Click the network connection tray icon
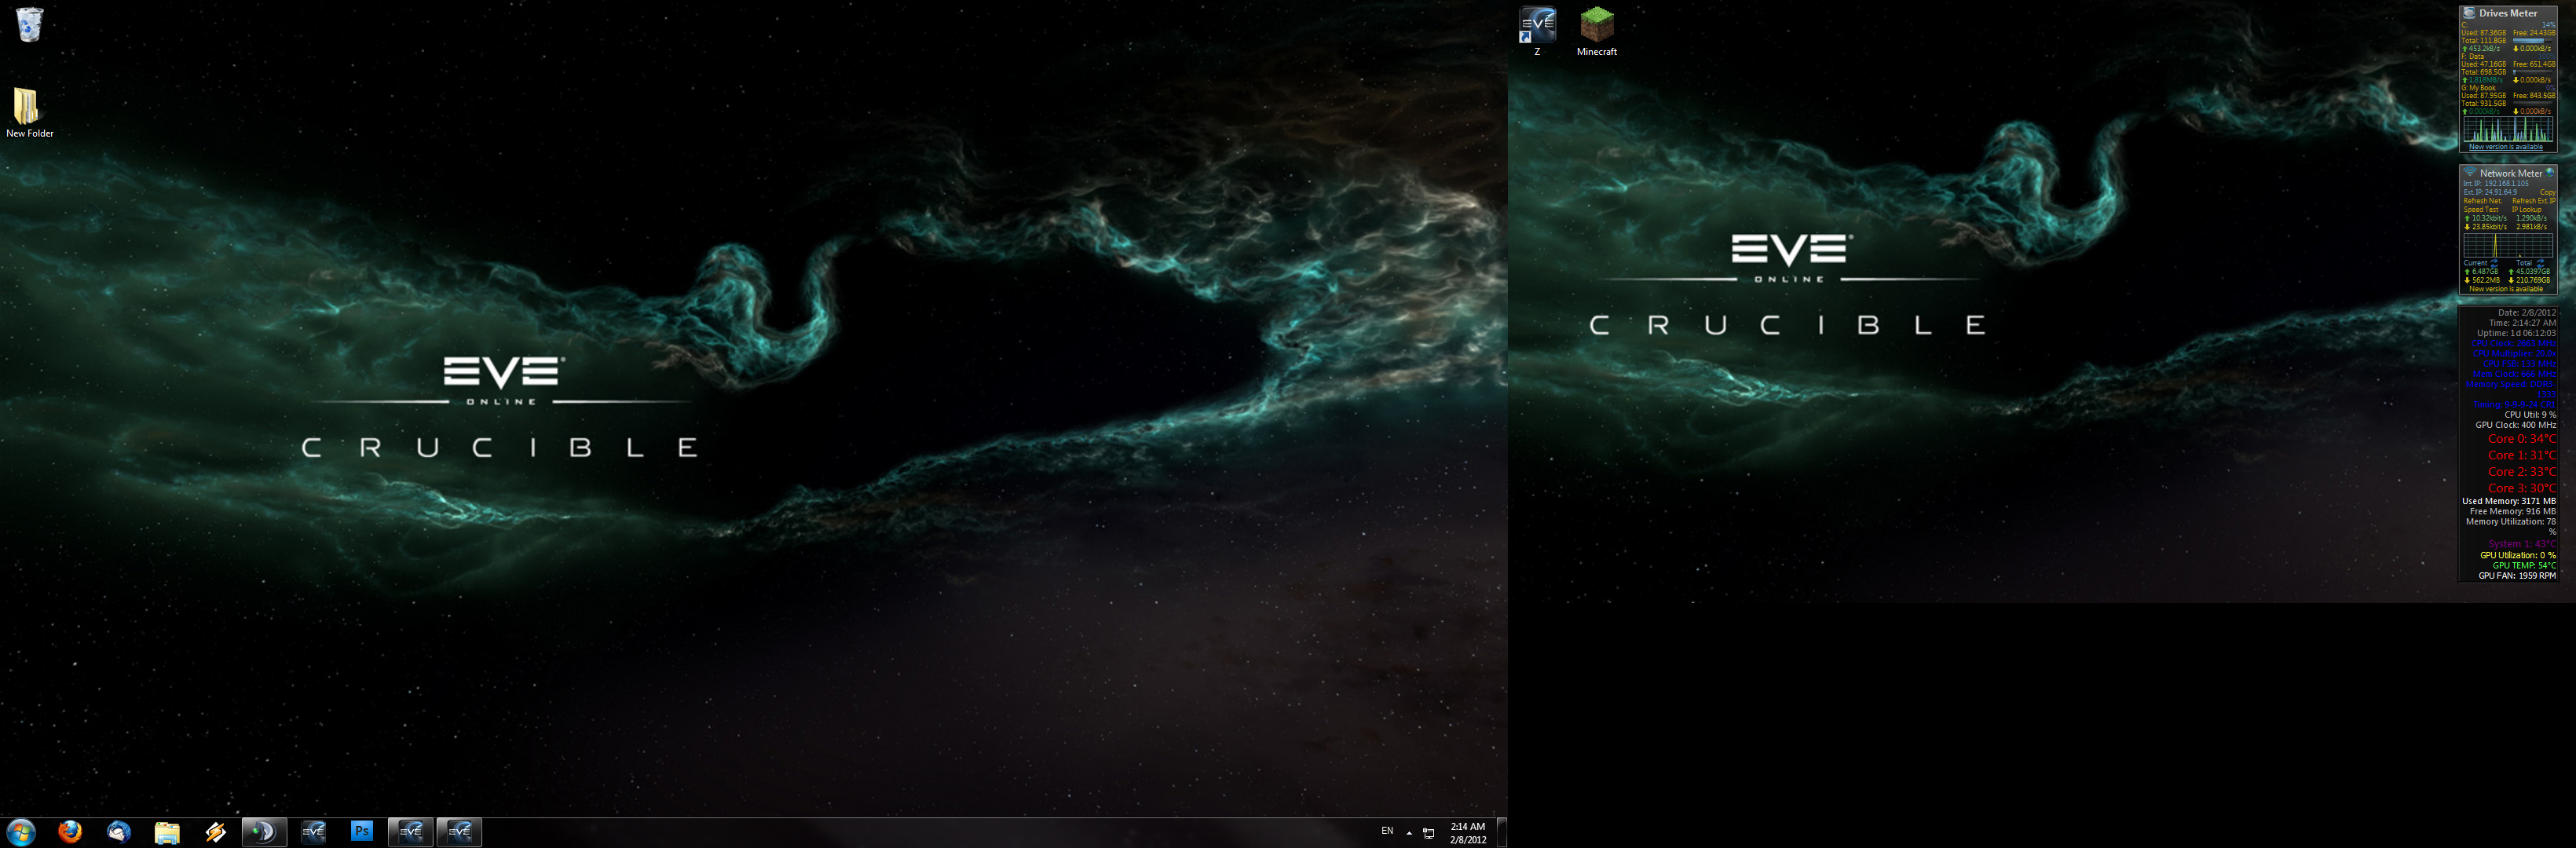 tap(1429, 832)
